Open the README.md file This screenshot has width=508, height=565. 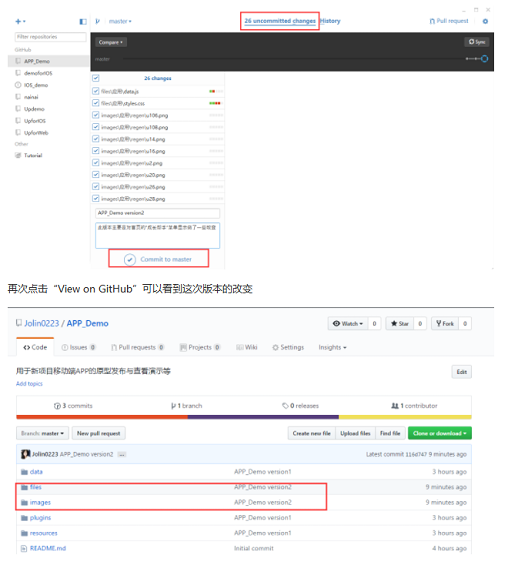tap(48, 548)
